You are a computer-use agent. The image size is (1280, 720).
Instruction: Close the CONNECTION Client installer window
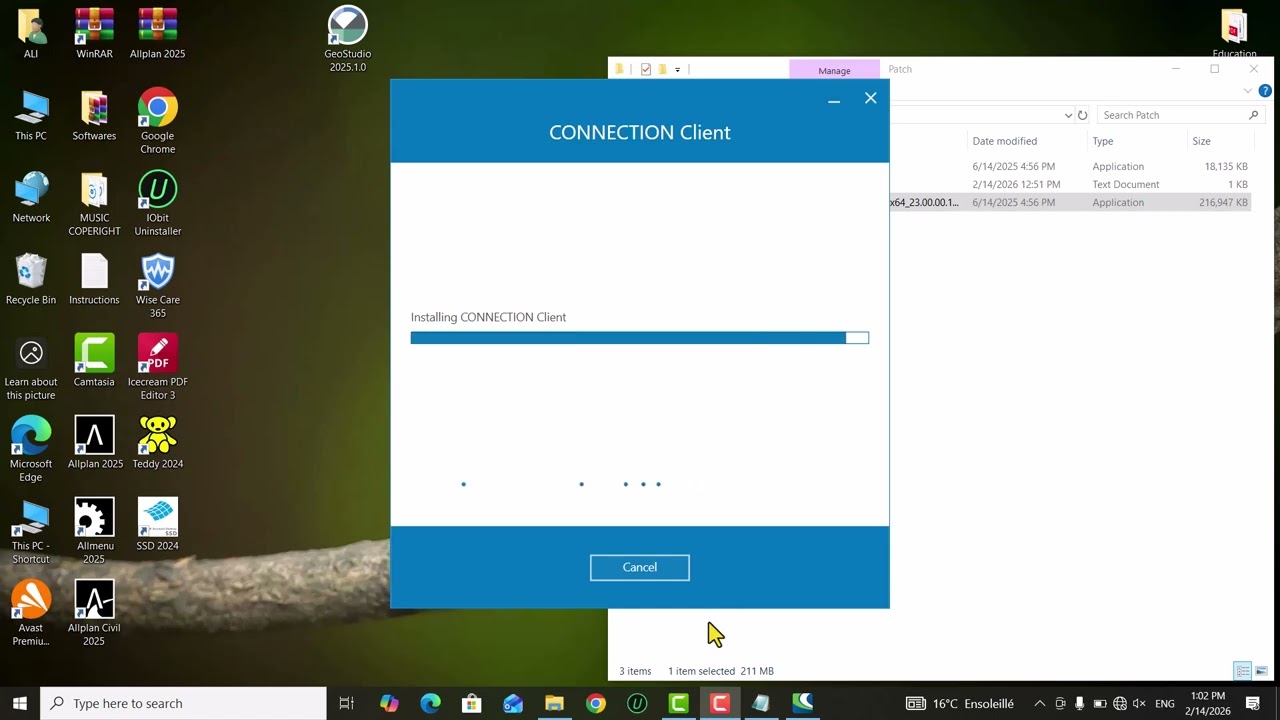click(871, 98)
